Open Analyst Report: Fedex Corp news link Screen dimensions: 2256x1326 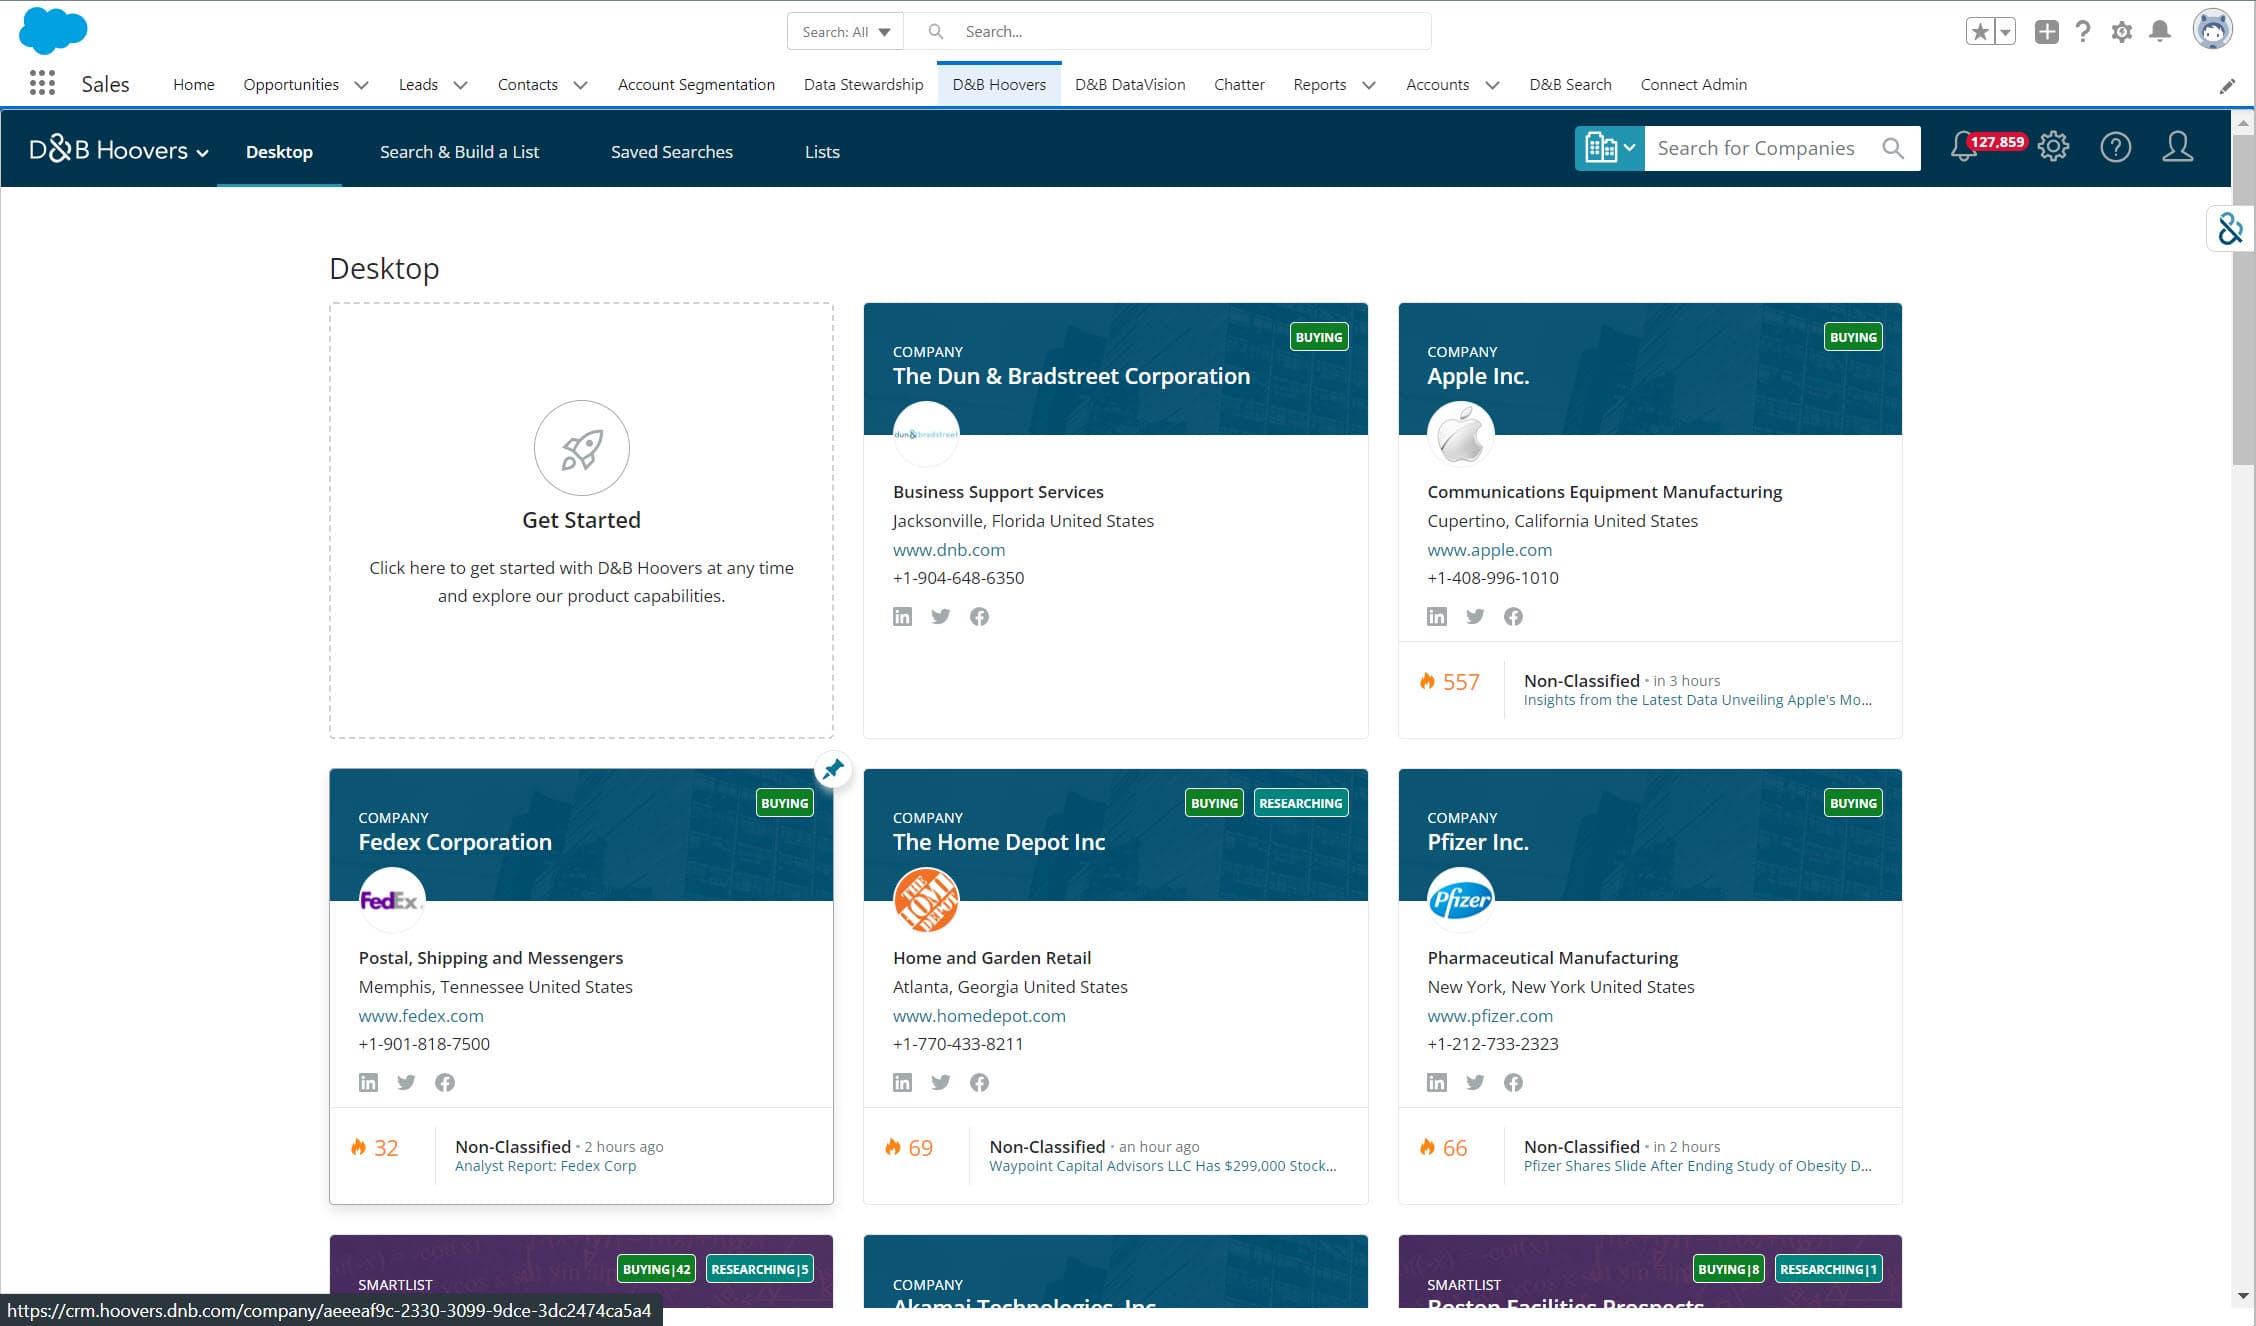click(x=545, y=1165)
